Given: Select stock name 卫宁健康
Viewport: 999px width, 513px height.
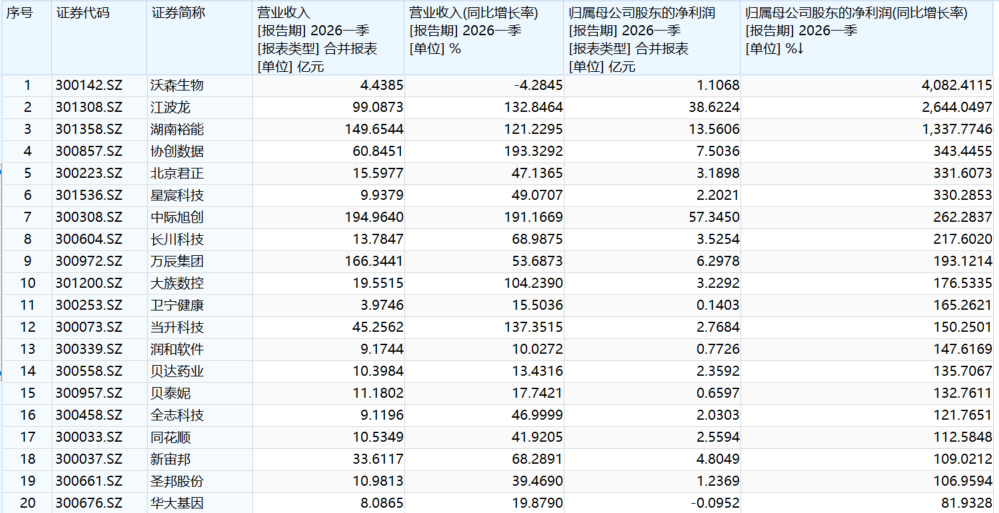Looking at the screenshot, I should [x=178, y=306].
